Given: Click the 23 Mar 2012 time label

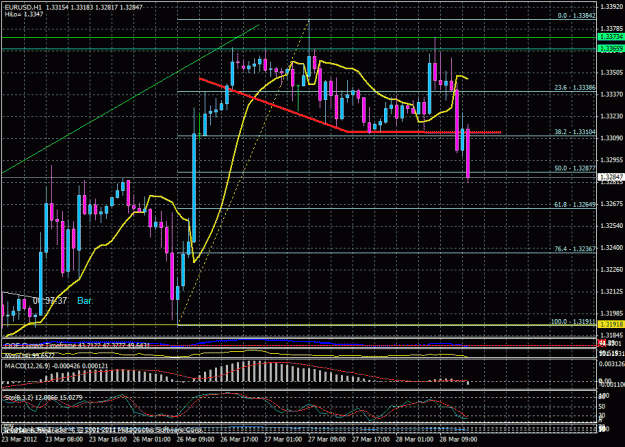Looking at the screenshot, I should point(19,439).
